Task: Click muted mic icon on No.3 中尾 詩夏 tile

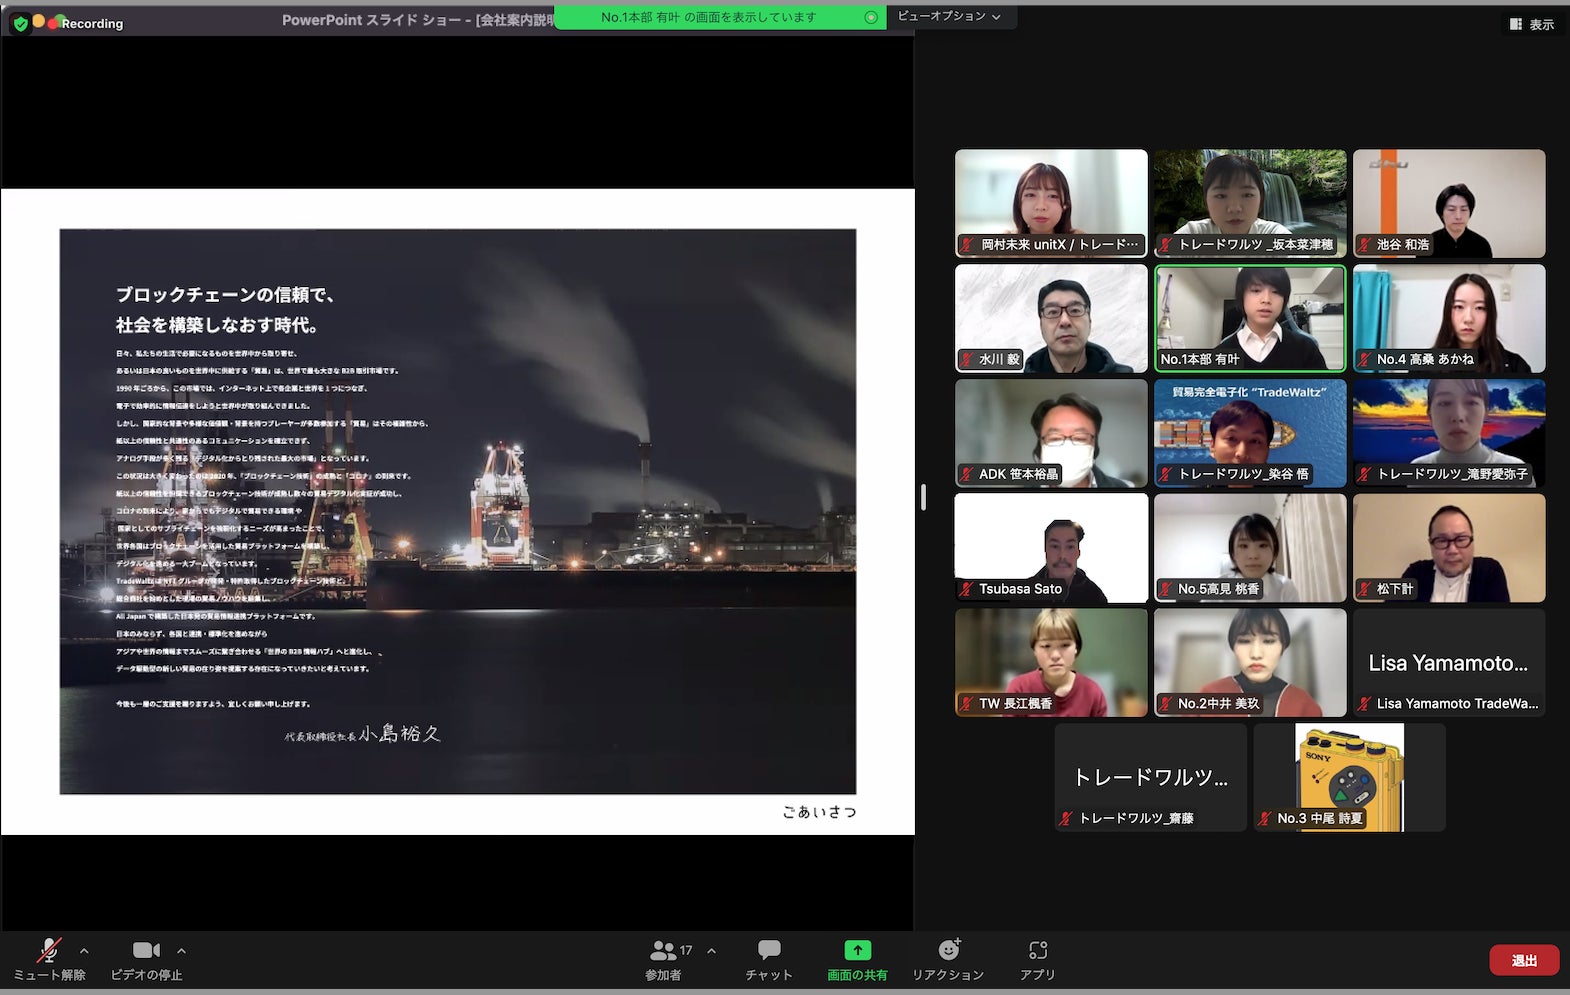Action: coord(1265,818)
